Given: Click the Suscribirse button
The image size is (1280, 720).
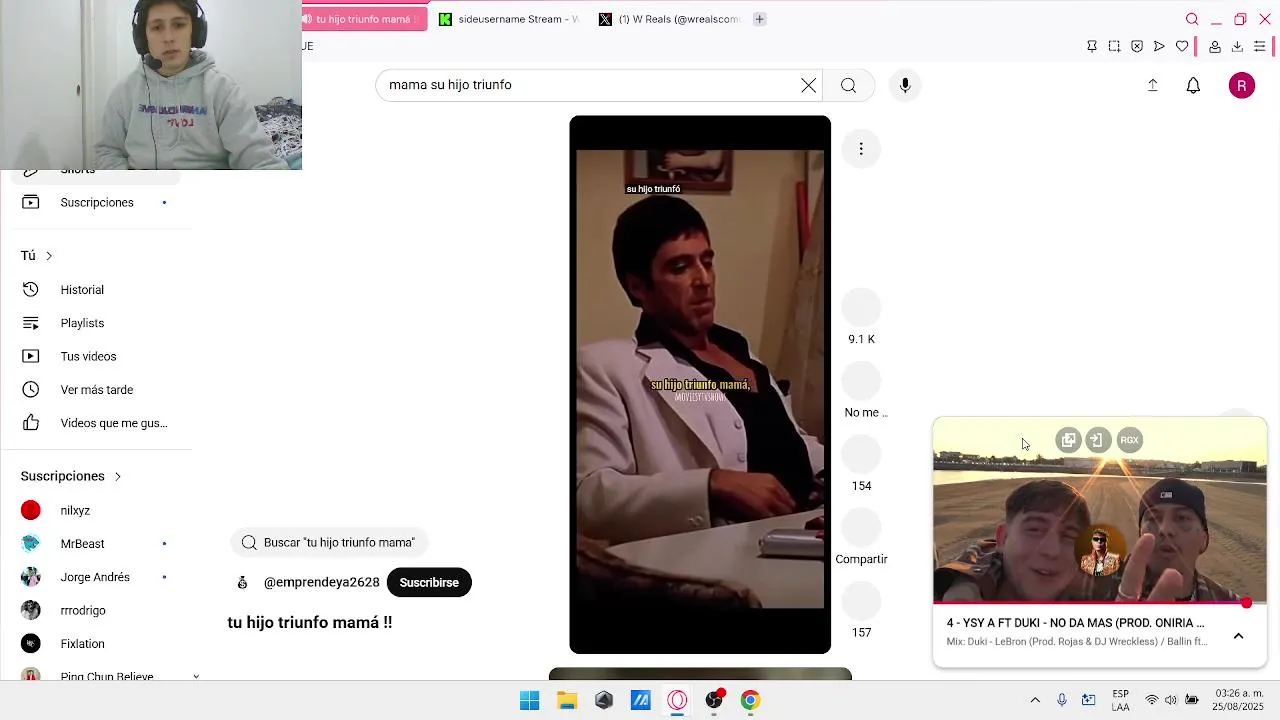Looking at the screenshot, I should [429, 583].
